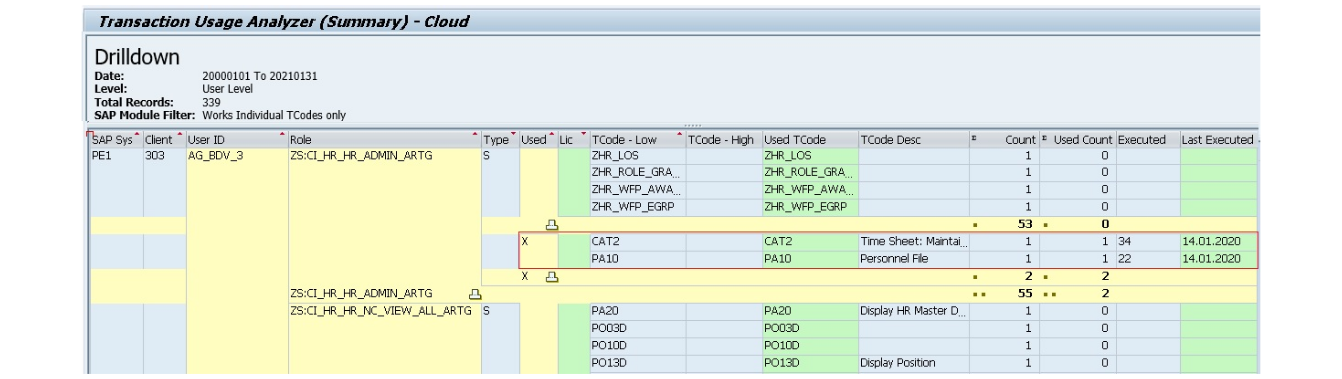Select the Used Count column header
The image size is (1342, 379).
click(x=1078, y=141)
